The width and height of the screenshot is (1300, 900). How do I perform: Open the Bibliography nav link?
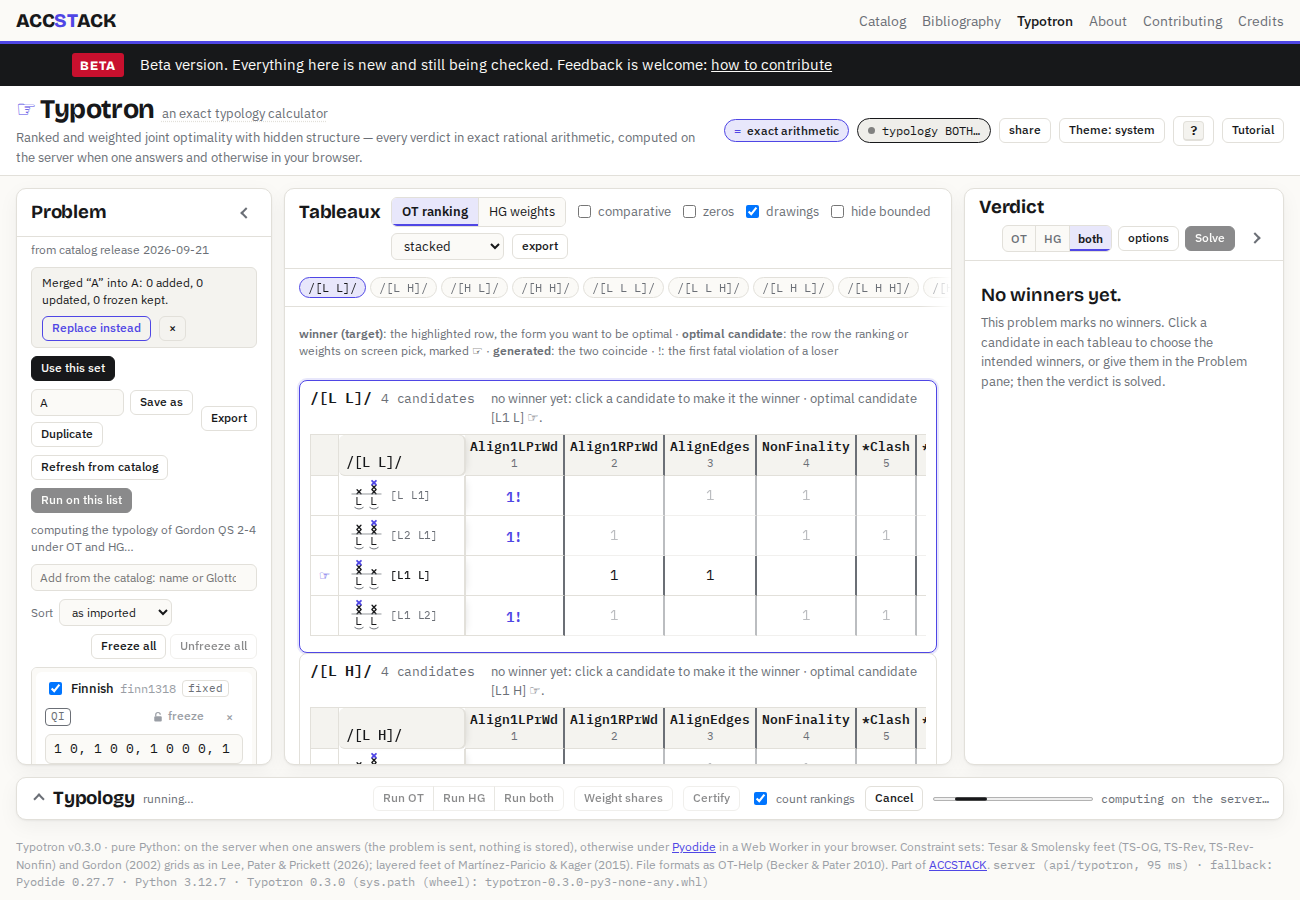tap(961, 21)
